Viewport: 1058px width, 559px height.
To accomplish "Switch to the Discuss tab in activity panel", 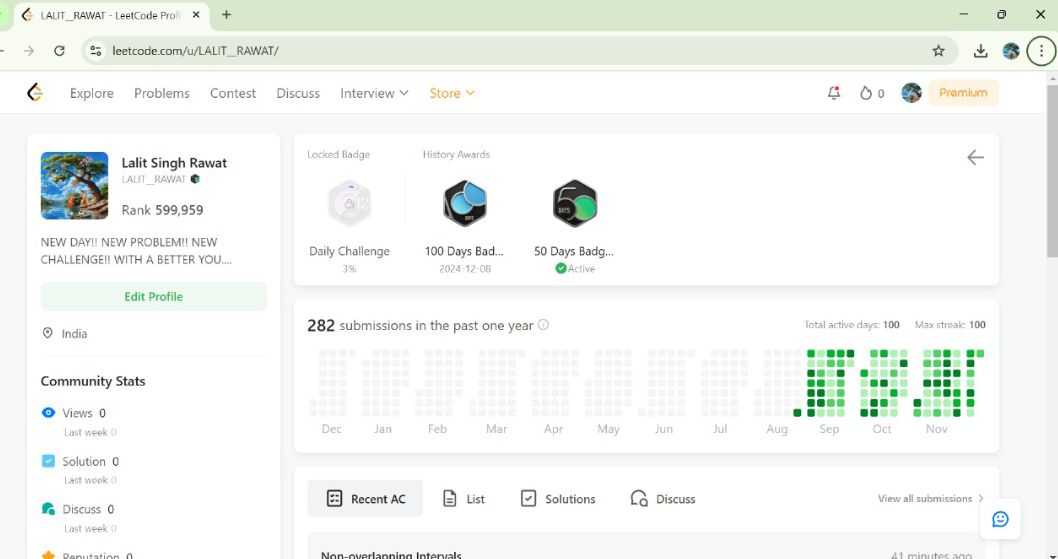I will click(x=663, y=499).
